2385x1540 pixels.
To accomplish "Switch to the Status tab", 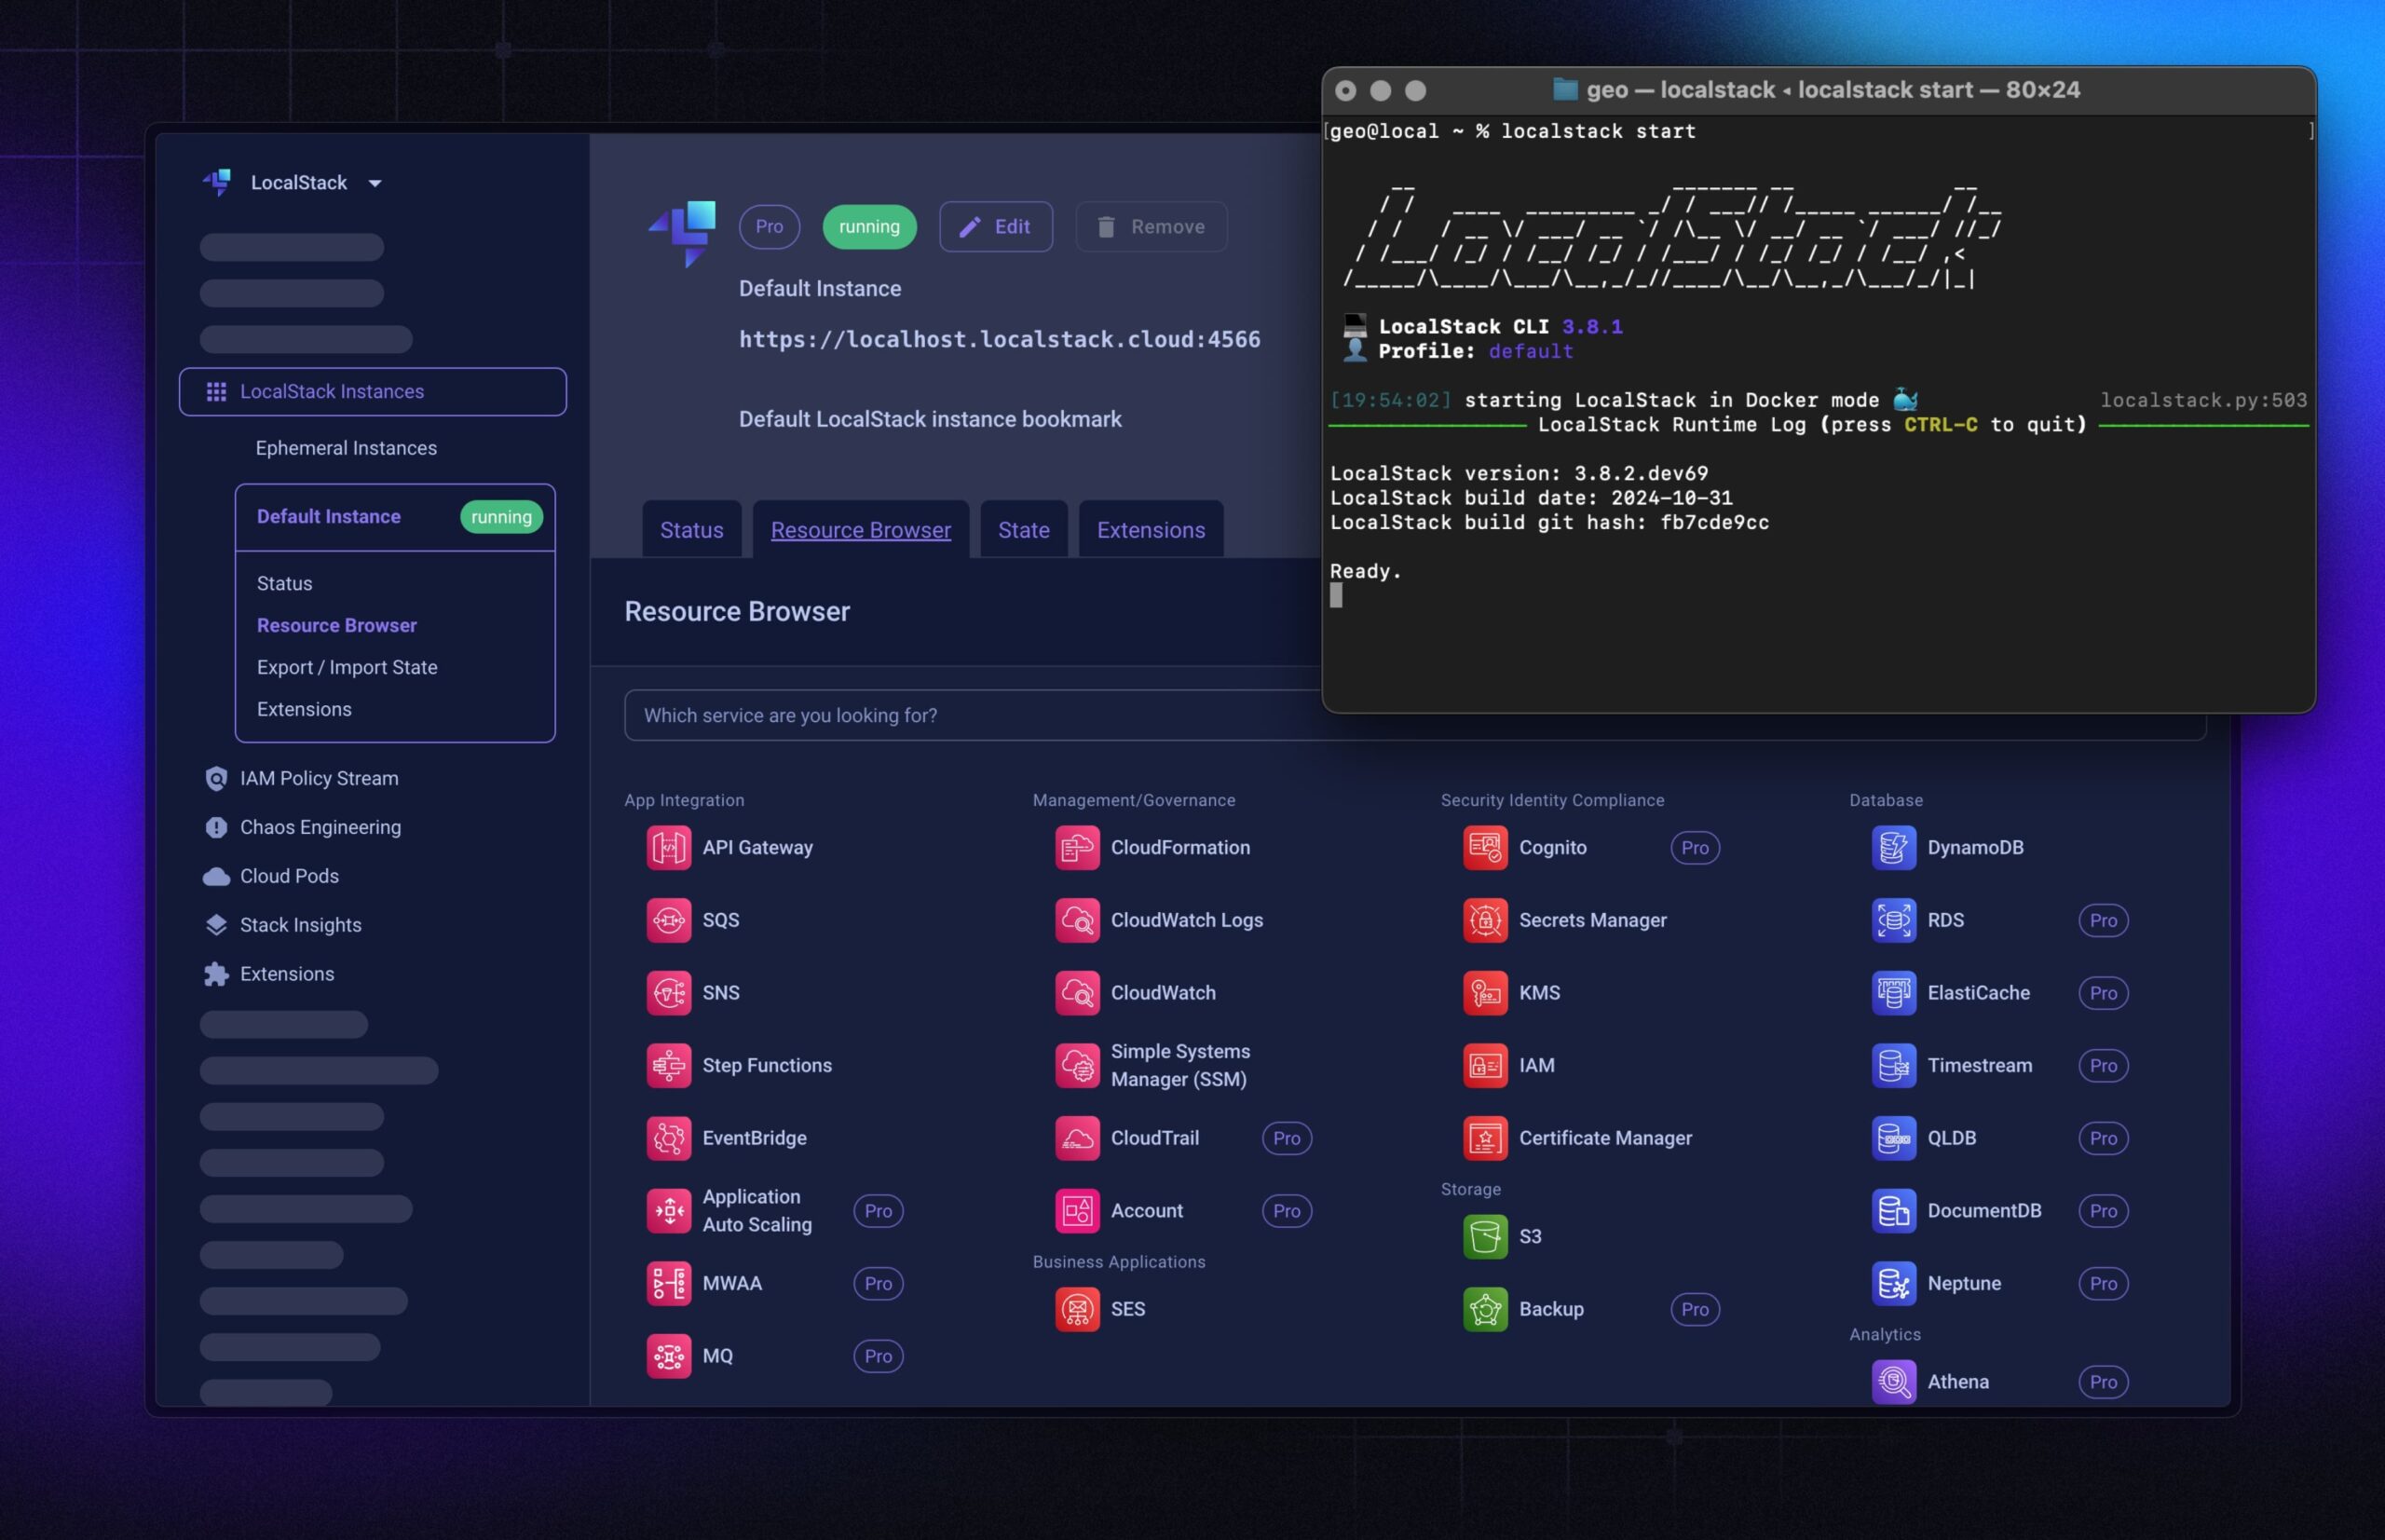I will coord(691,530).
